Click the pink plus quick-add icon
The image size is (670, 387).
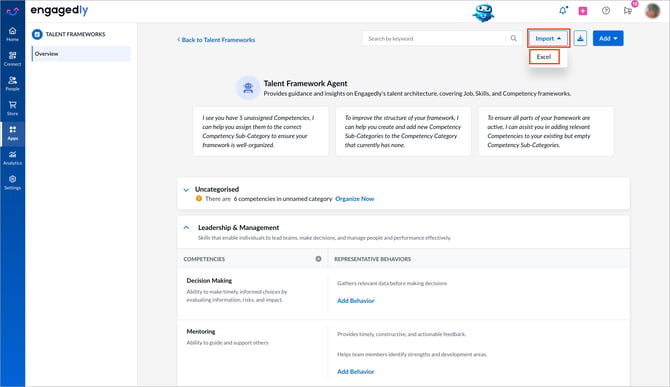583,11
